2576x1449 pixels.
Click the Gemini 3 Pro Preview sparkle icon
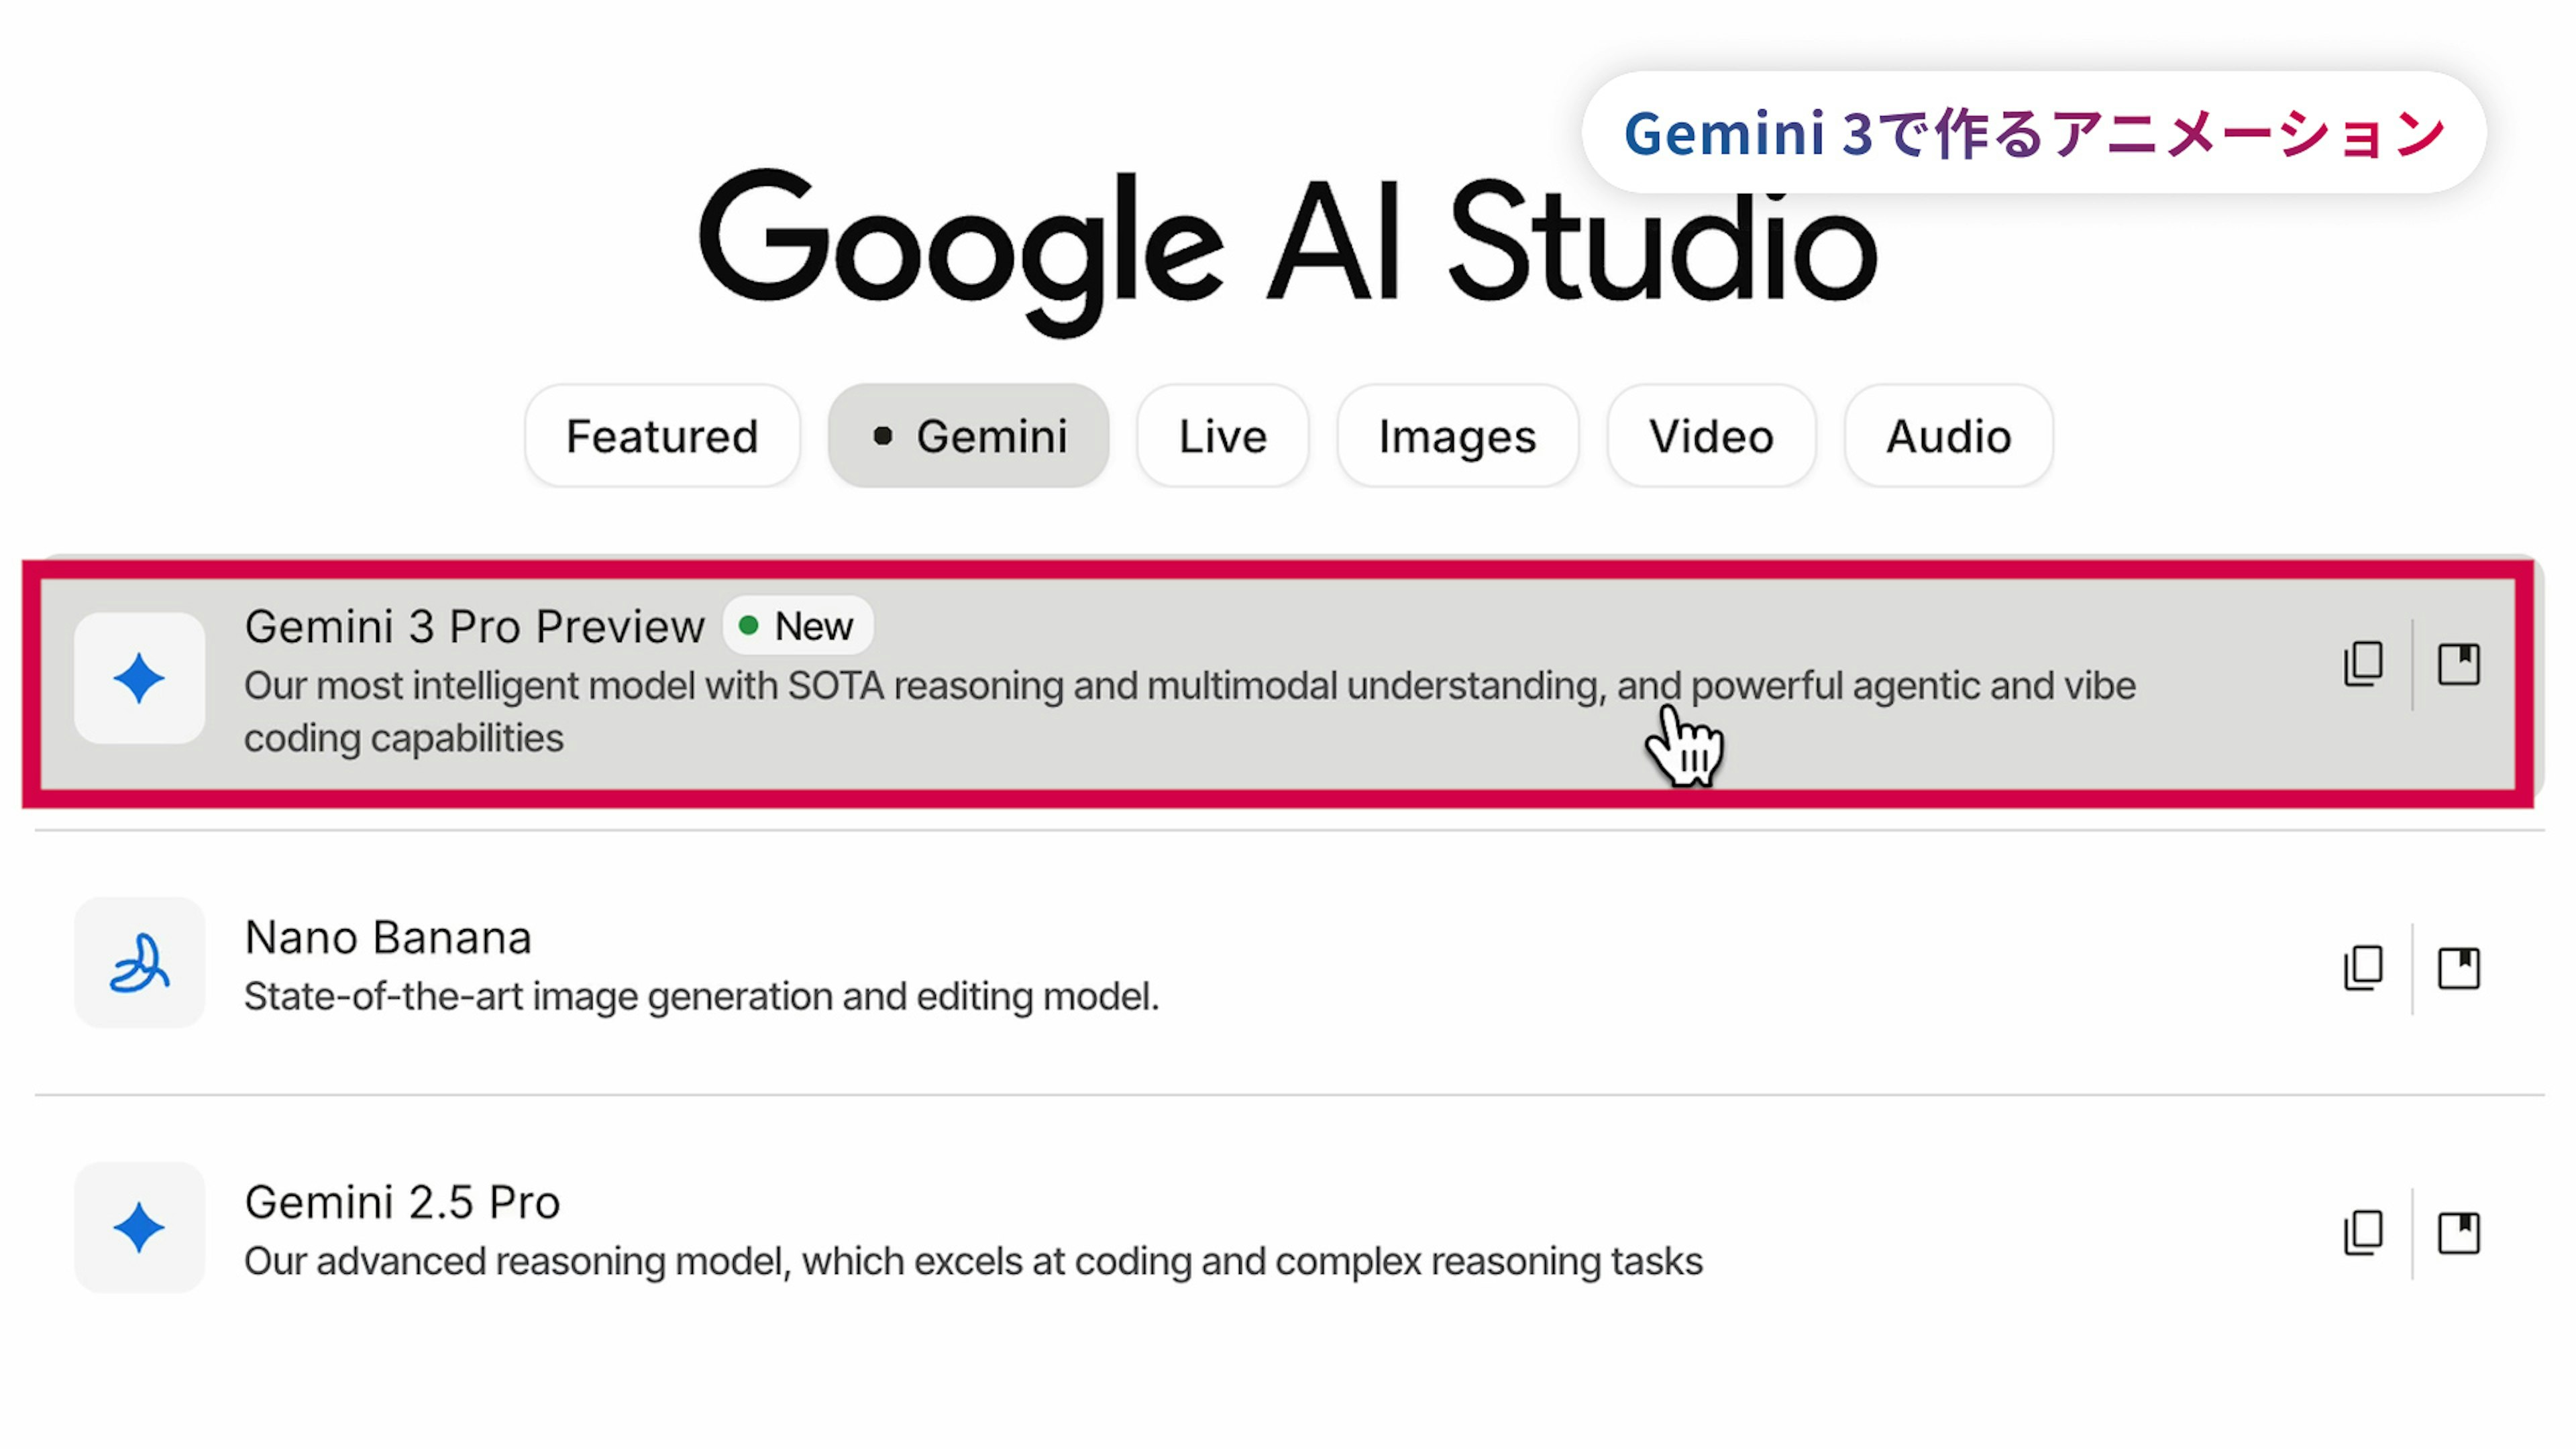[x=139, y=678]
